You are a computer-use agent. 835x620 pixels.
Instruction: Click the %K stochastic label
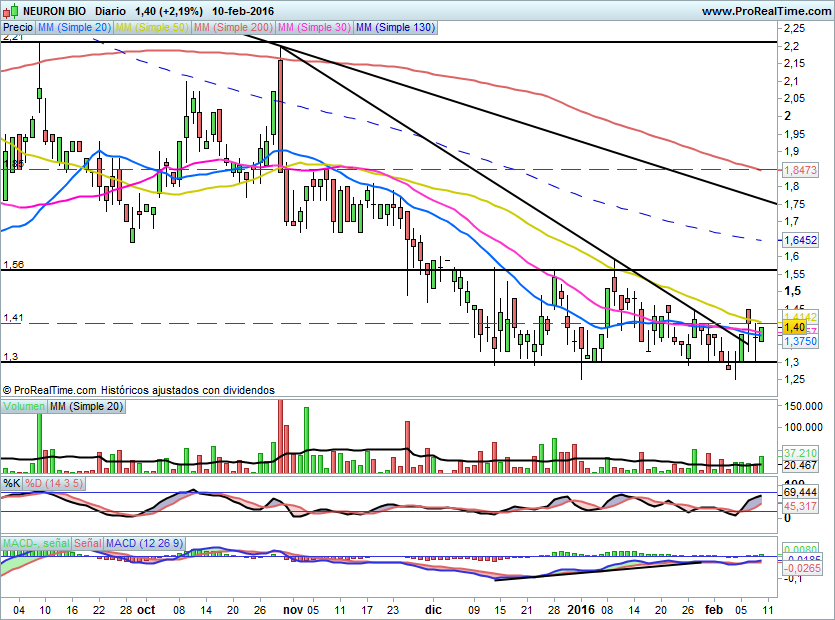point(12,483)
